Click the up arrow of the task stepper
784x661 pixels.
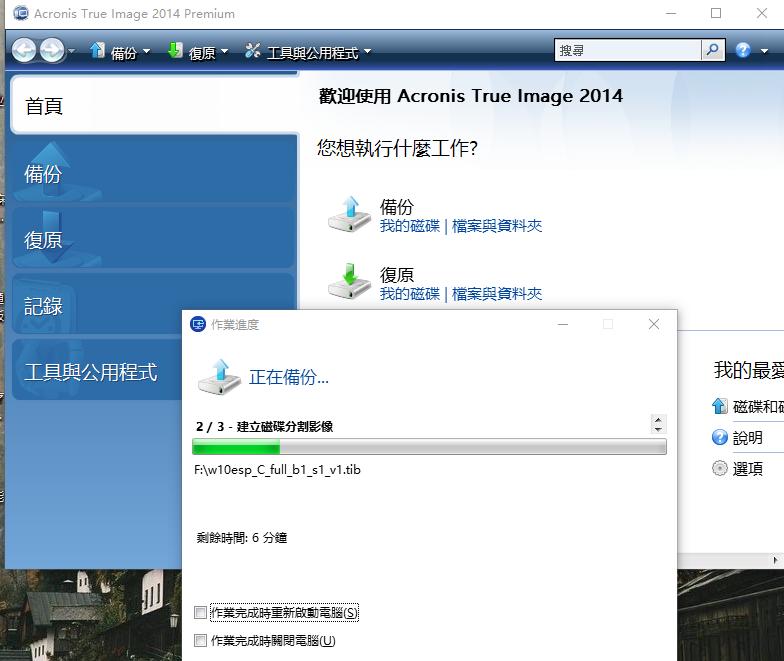click(x=658, y=420)
